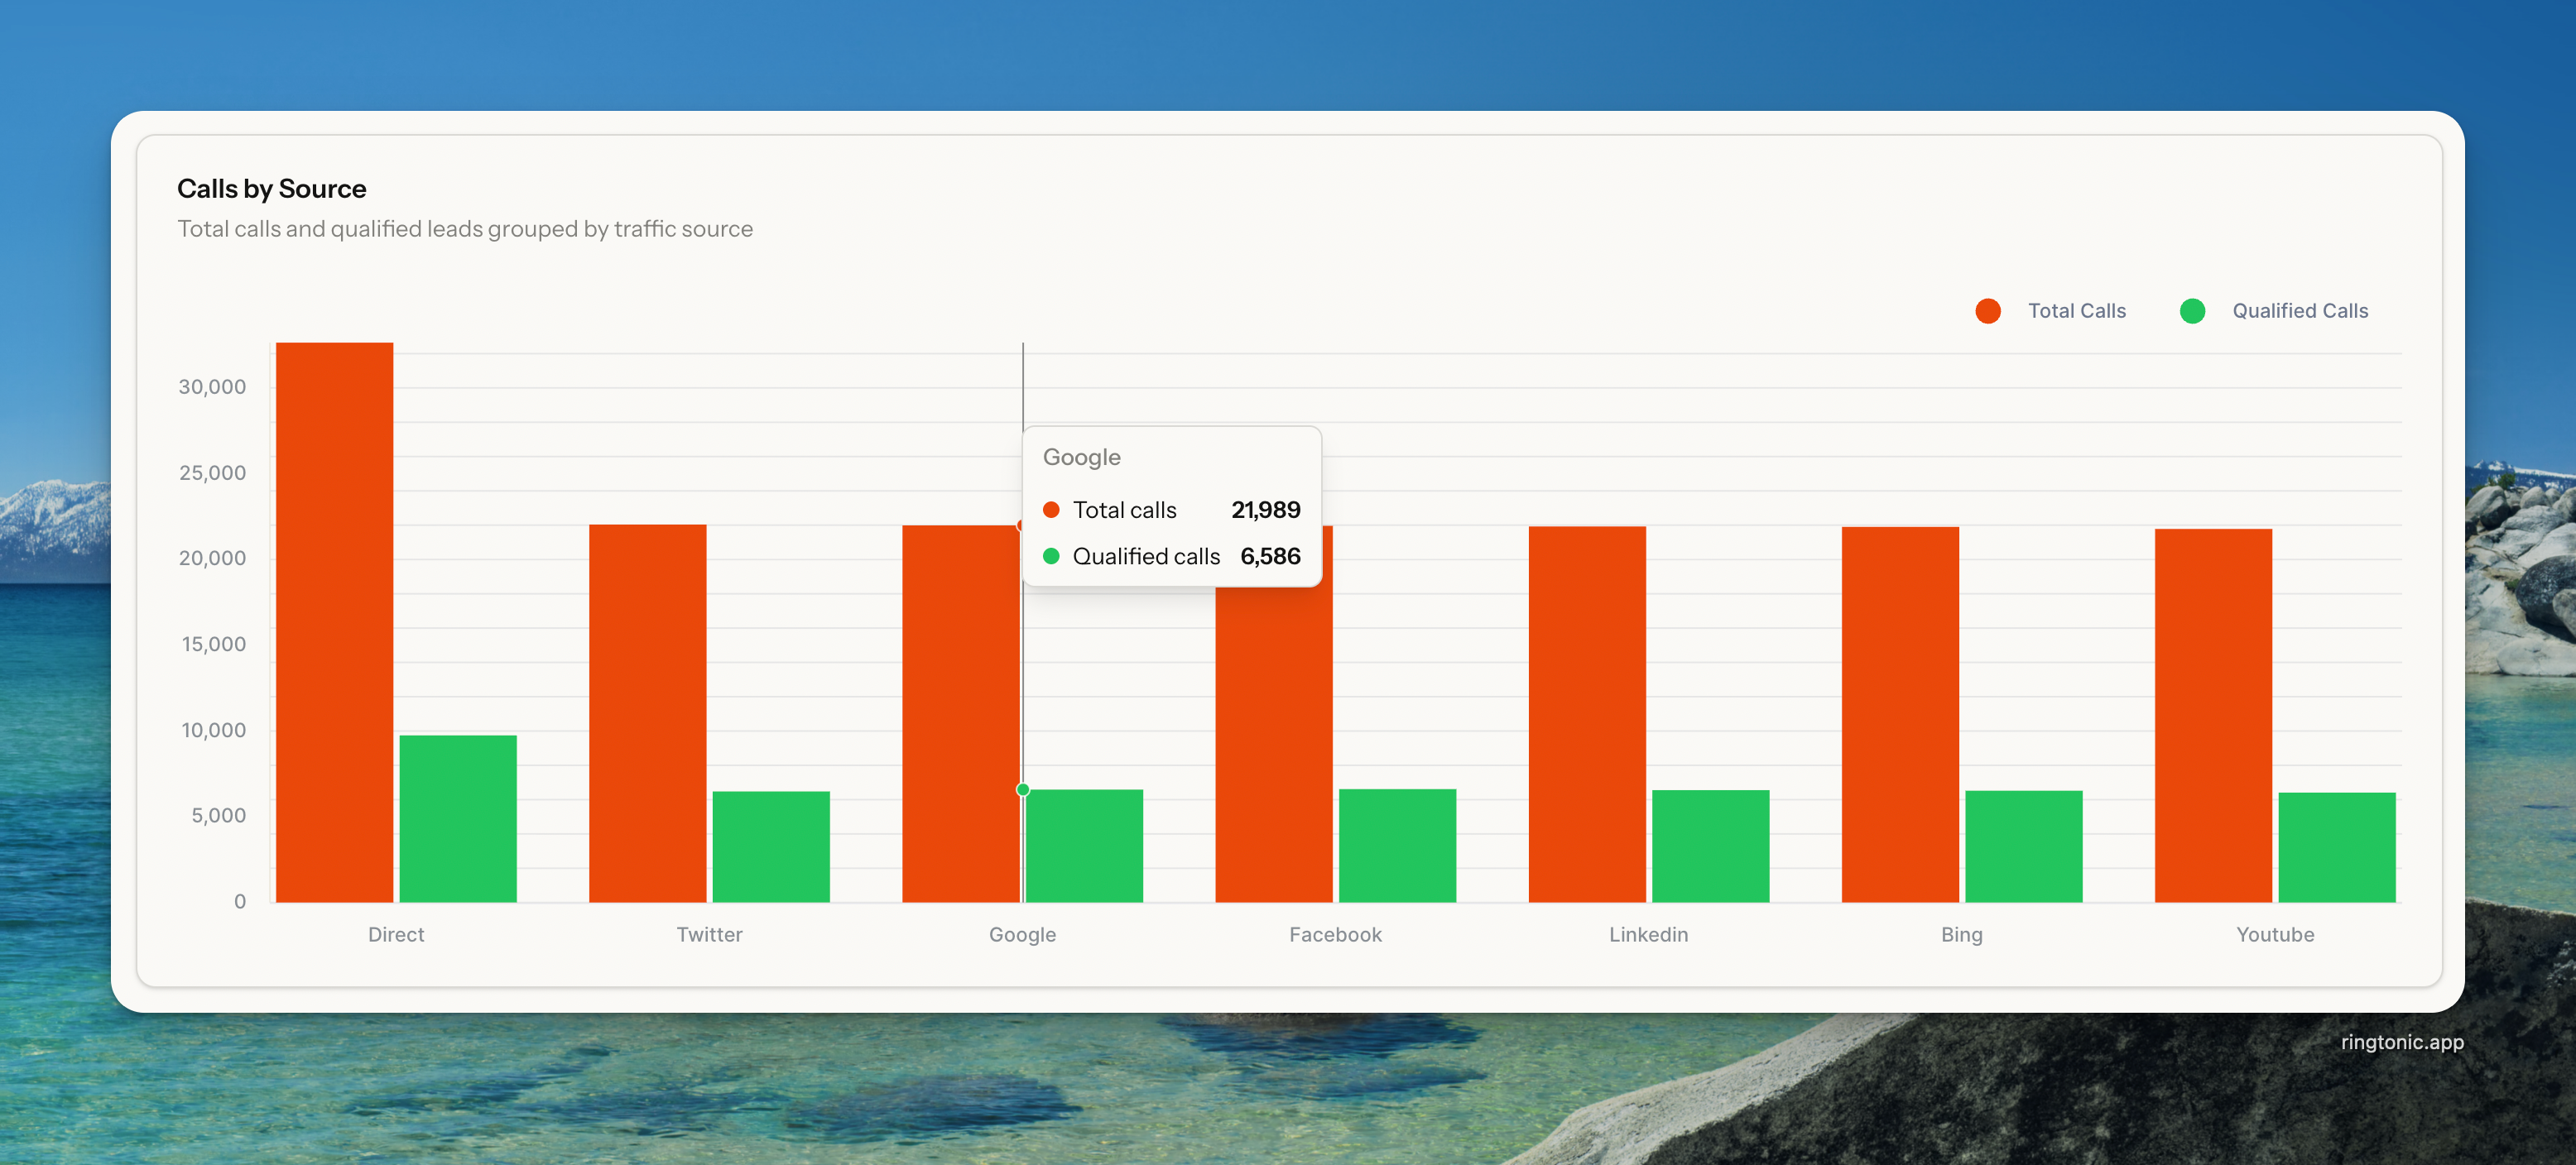Open the ringtonic.app watermark link
2576x1165 pixels.
(2401, 1041)
